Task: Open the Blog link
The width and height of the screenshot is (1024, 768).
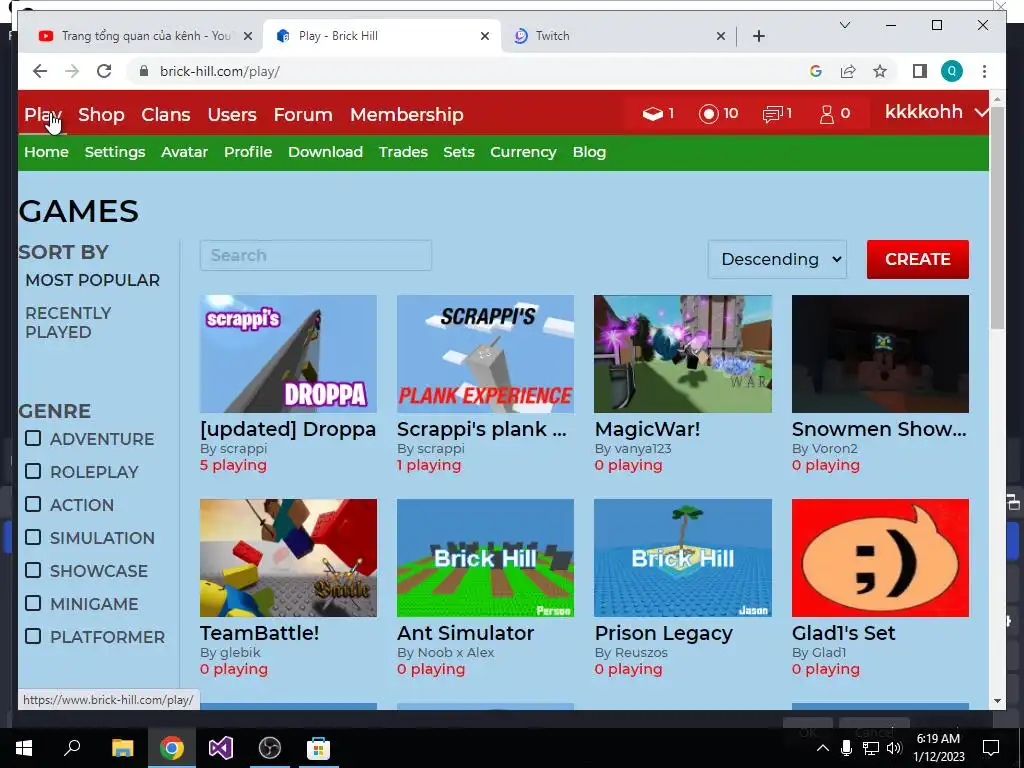Action: point(589,152)
